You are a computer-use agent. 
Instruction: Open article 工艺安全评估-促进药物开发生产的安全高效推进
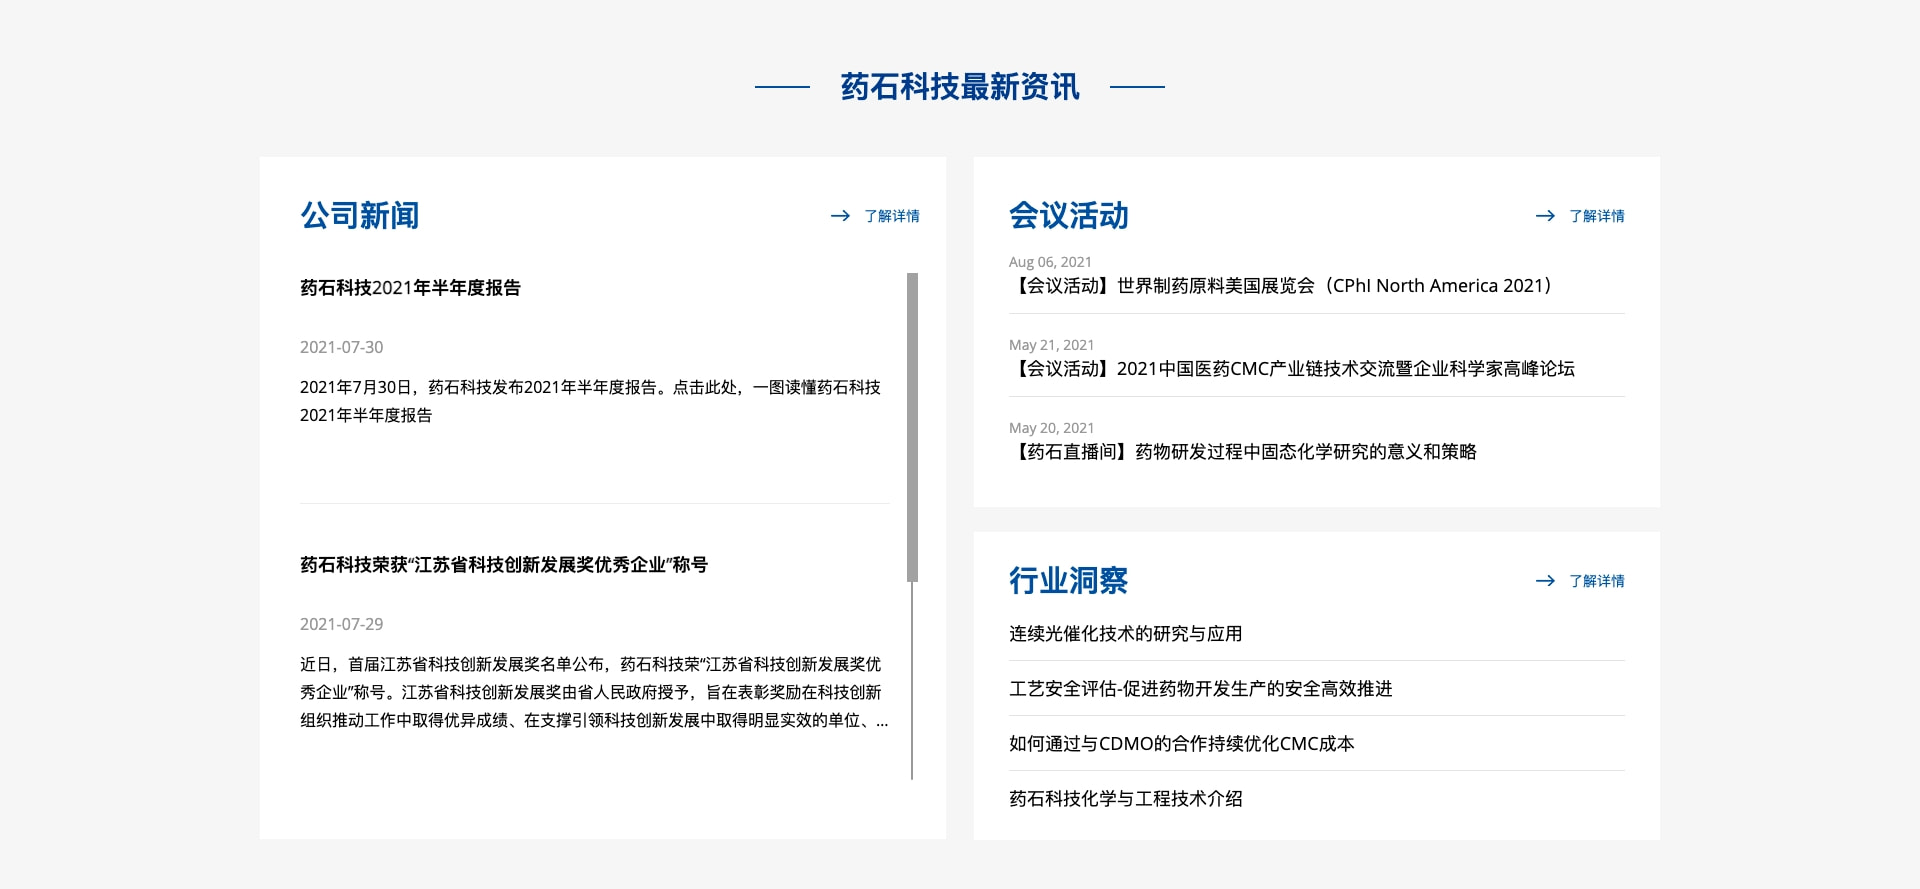(x=1201, y=689)
